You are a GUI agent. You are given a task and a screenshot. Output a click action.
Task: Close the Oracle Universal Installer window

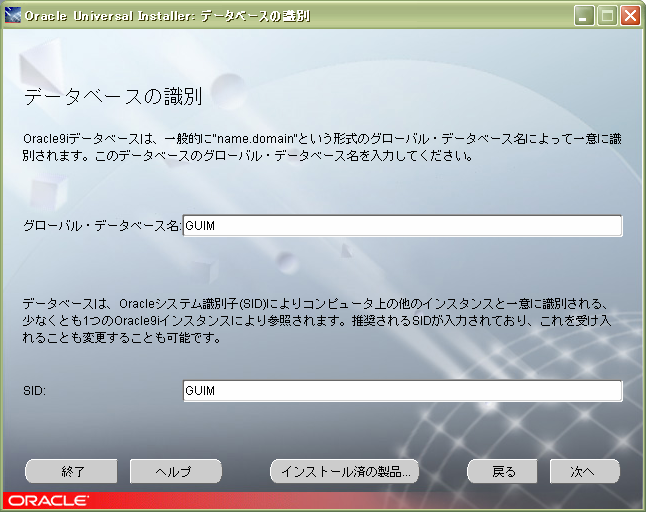(x=630, y=16)
